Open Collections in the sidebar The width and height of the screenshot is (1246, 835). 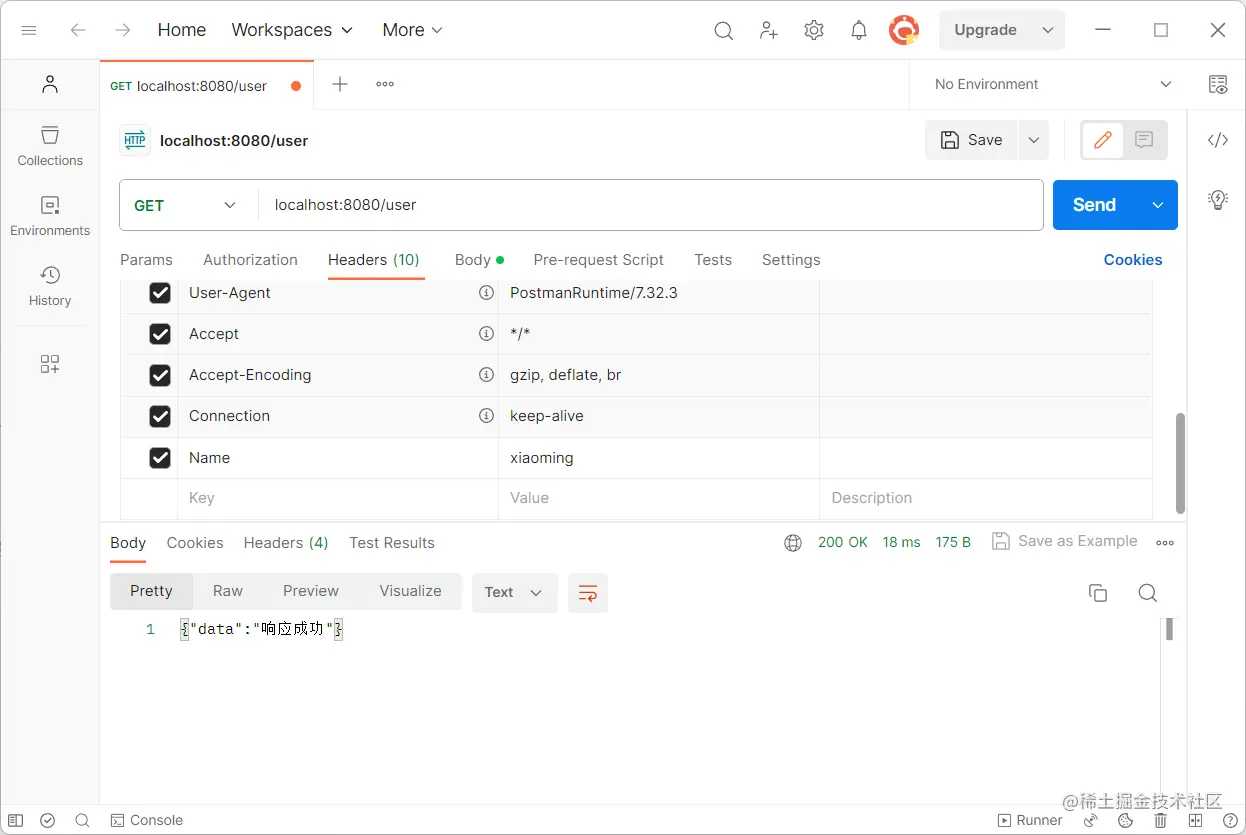tap(50, 145)
